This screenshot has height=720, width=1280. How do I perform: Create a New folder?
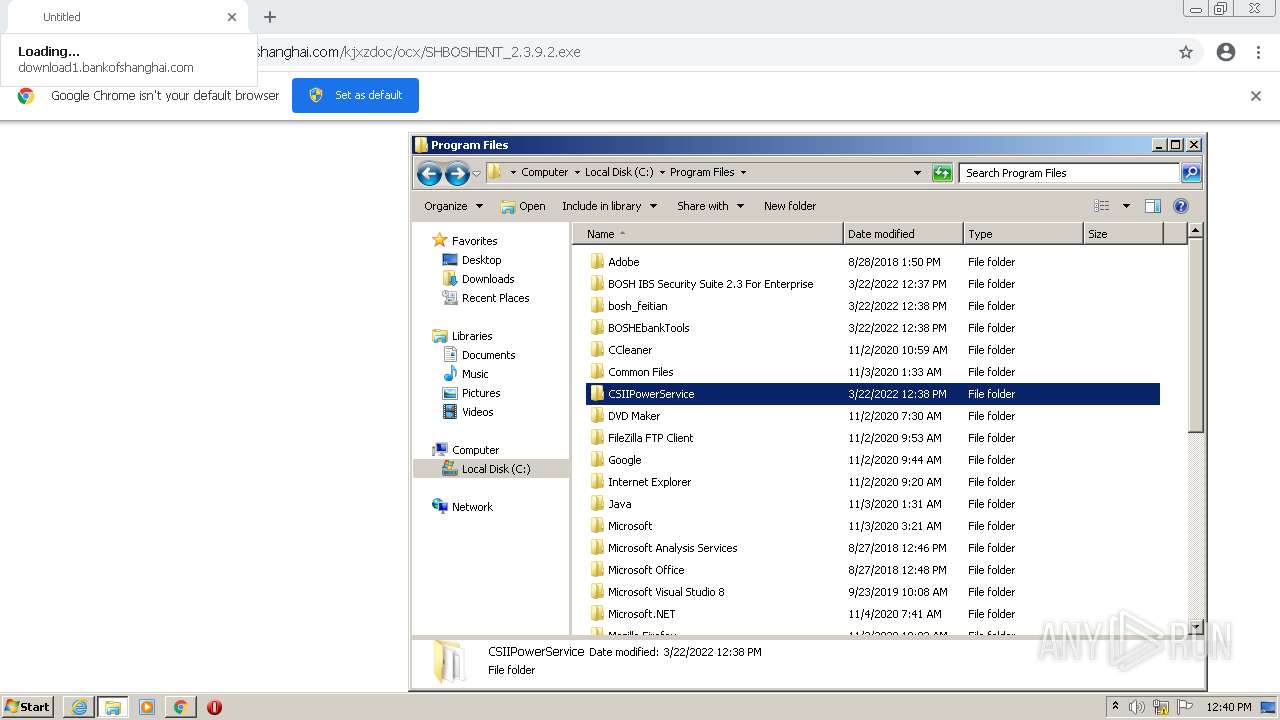pyautogui.click(x=790, y=206)
